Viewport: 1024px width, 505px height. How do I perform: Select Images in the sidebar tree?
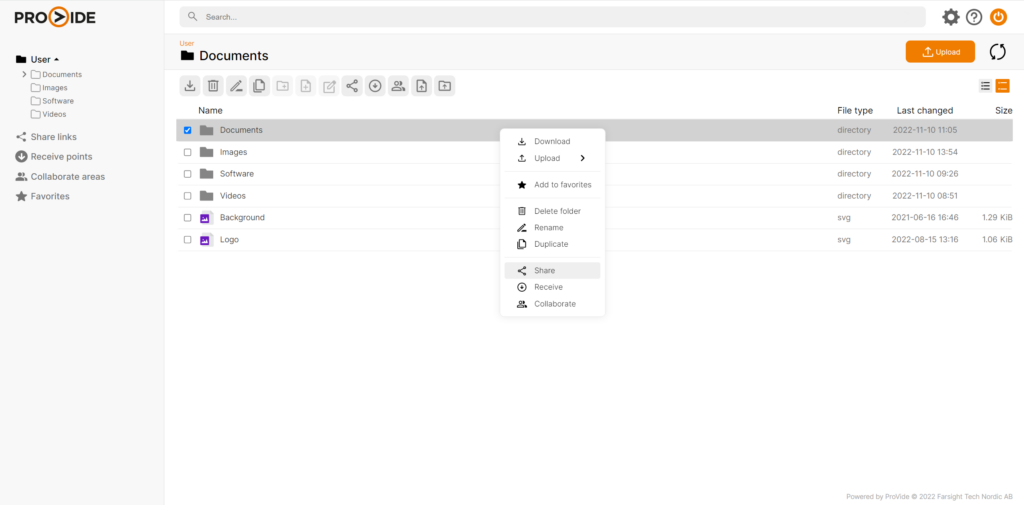click(49, 88)
